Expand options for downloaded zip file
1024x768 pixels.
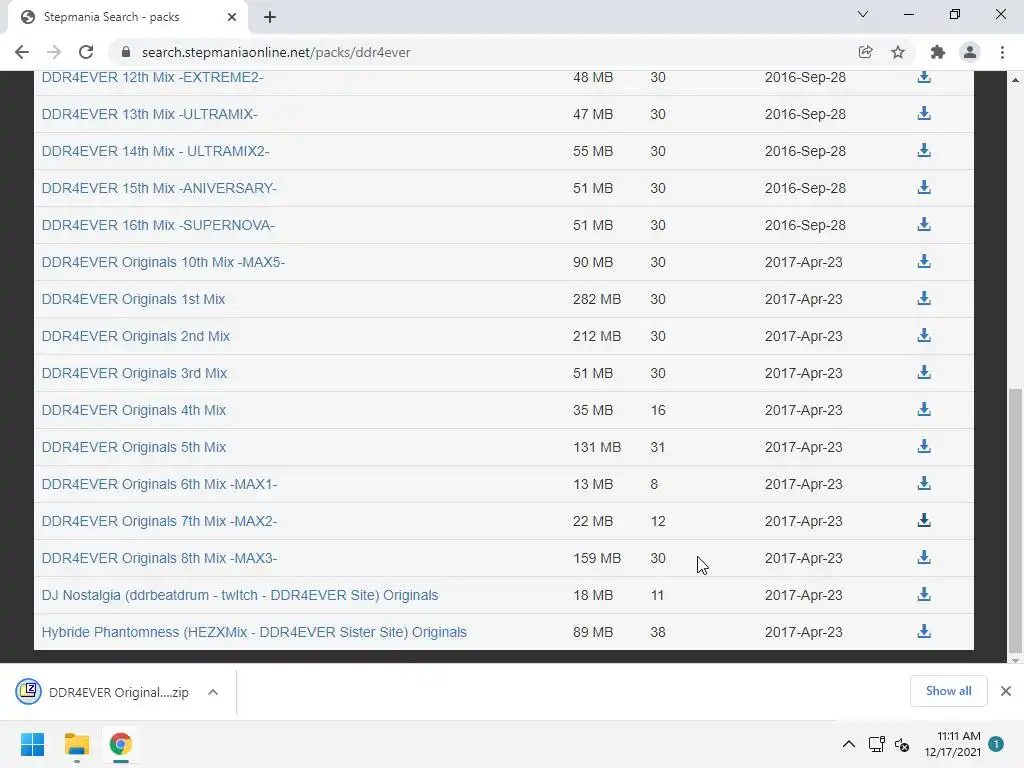point(213,692)
